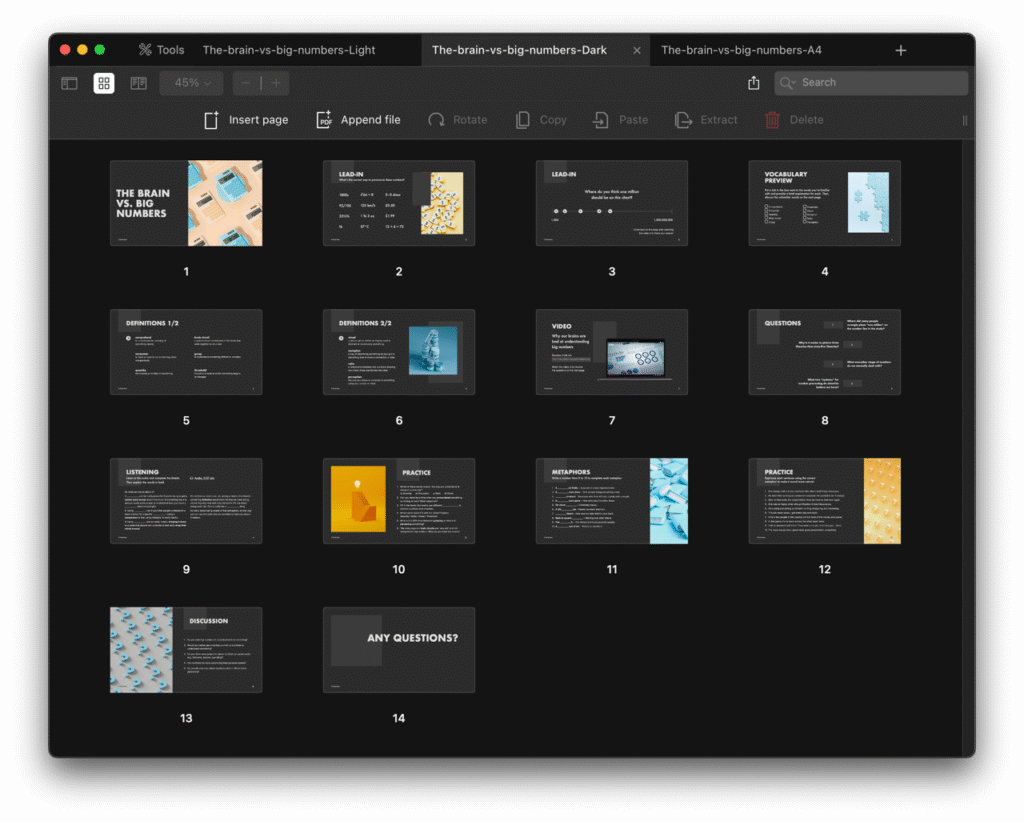Click Append file button

[x=358, y=120]
